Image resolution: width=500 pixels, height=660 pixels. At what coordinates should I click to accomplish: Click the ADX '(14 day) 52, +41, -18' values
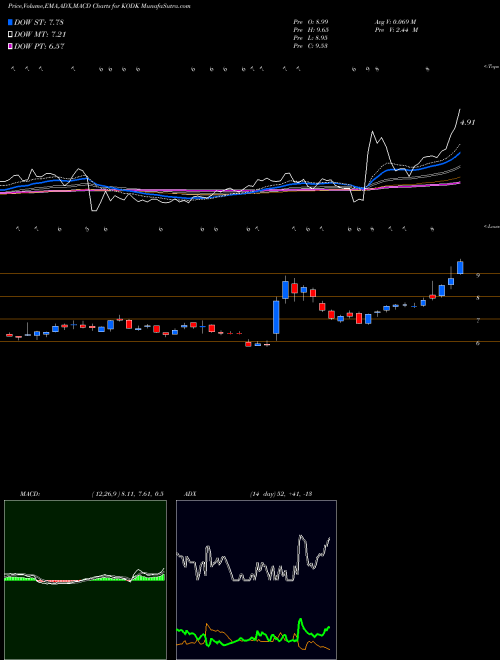[x=280, y=494]
